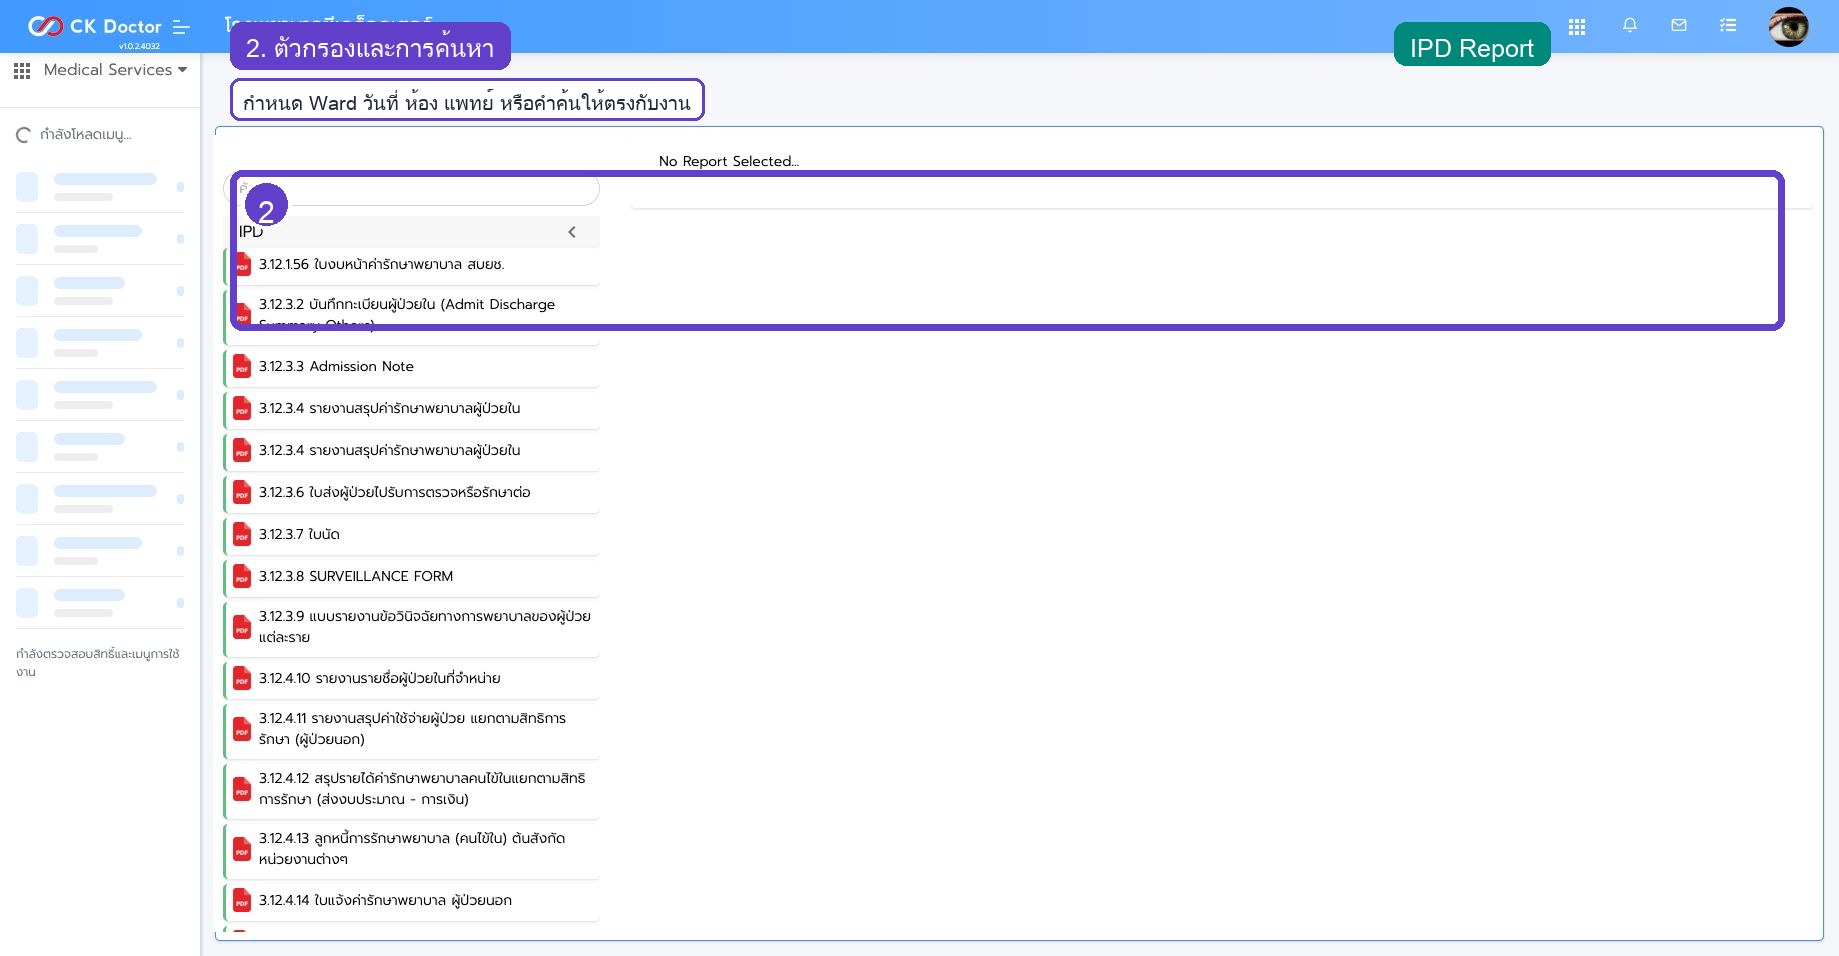Click PDF icon of 3.12.4.13 report
The image size is (1839, 956).
coord(242,850)
